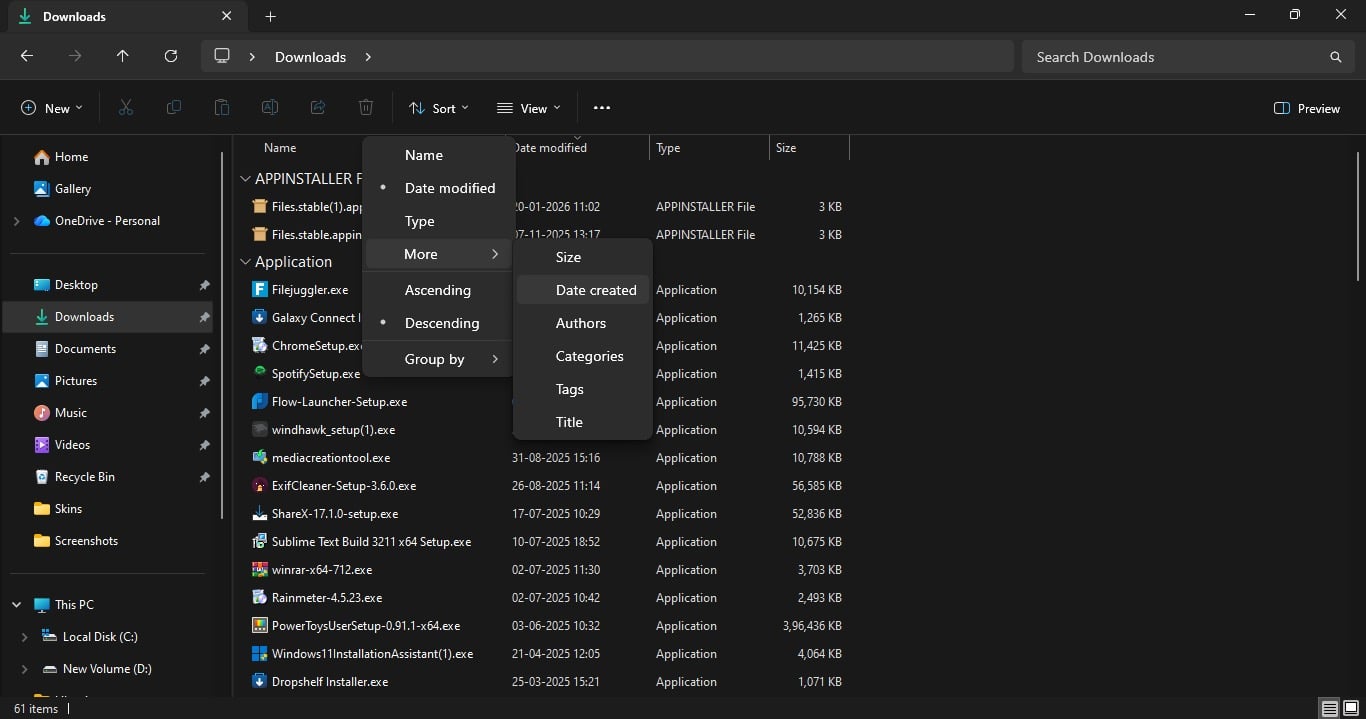This screenshot has height=719, width=1366.
Task: Add a new tab with plus icon
Action: coord(270,17)
